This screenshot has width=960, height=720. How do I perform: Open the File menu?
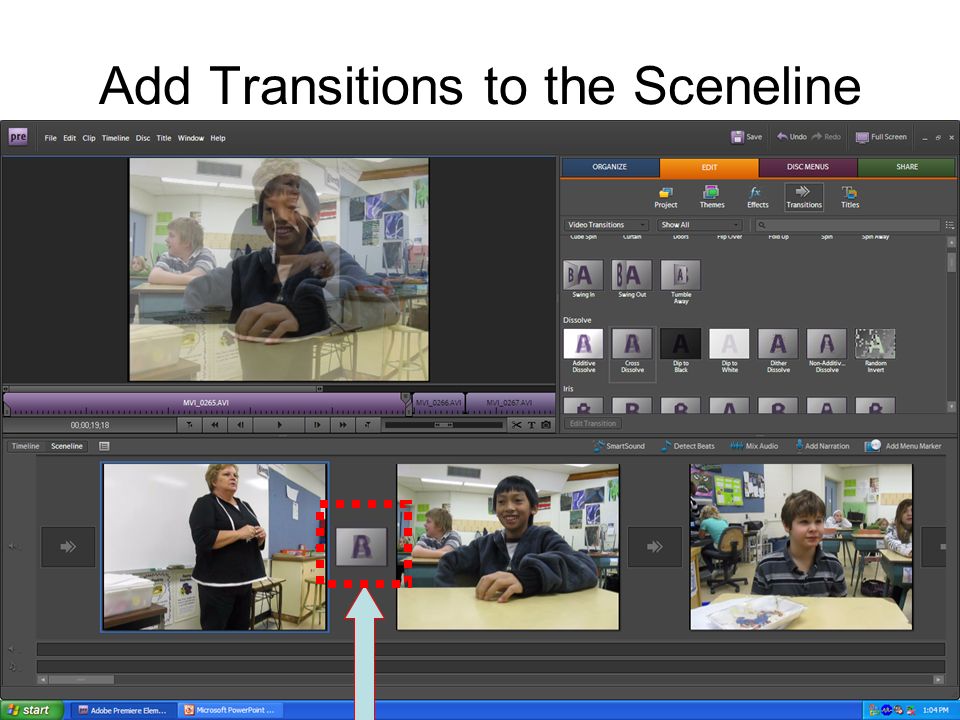click(50, 138)
